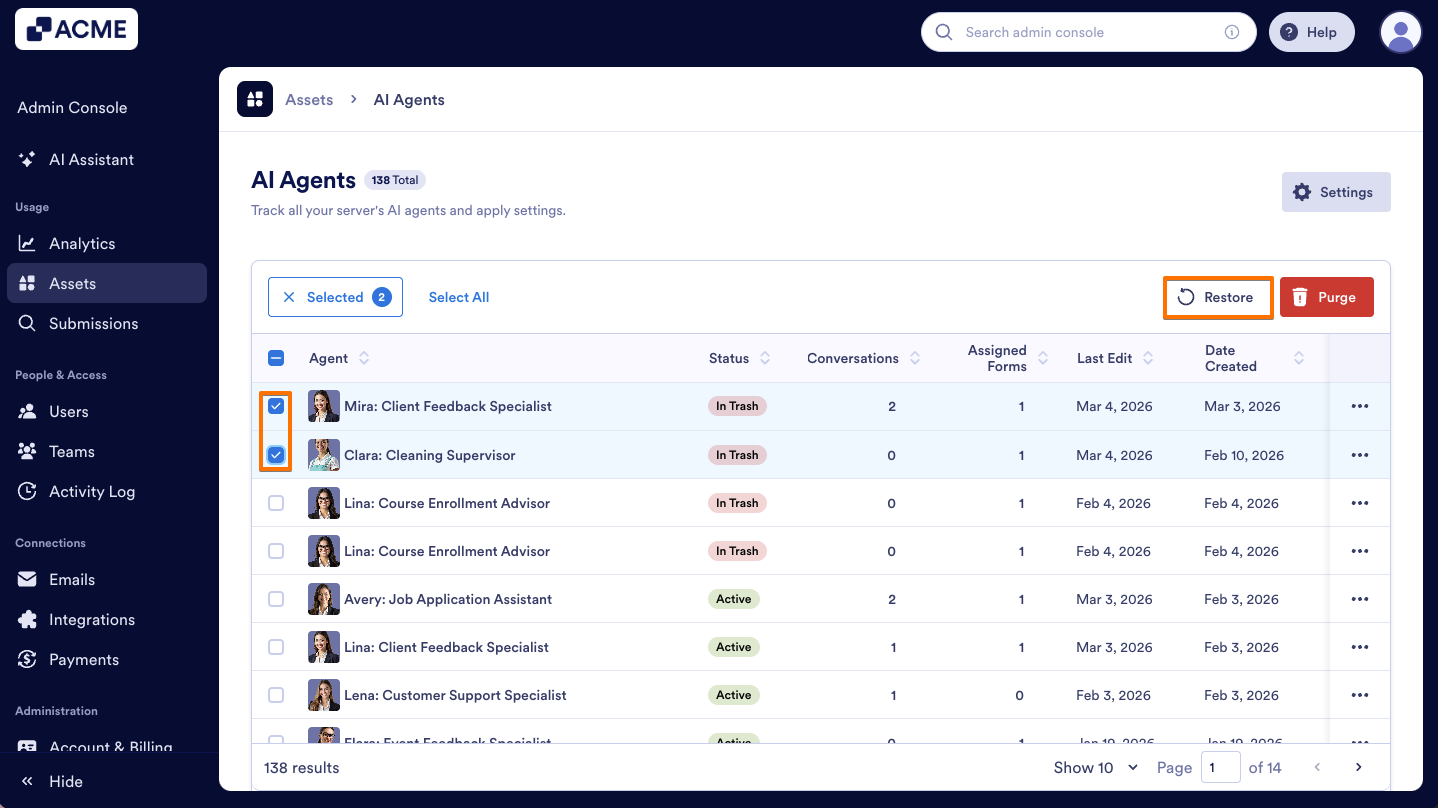The width and height of the screenshot is (1438, 808).
Task: Click the page number input field
Action: [1221, 767]
